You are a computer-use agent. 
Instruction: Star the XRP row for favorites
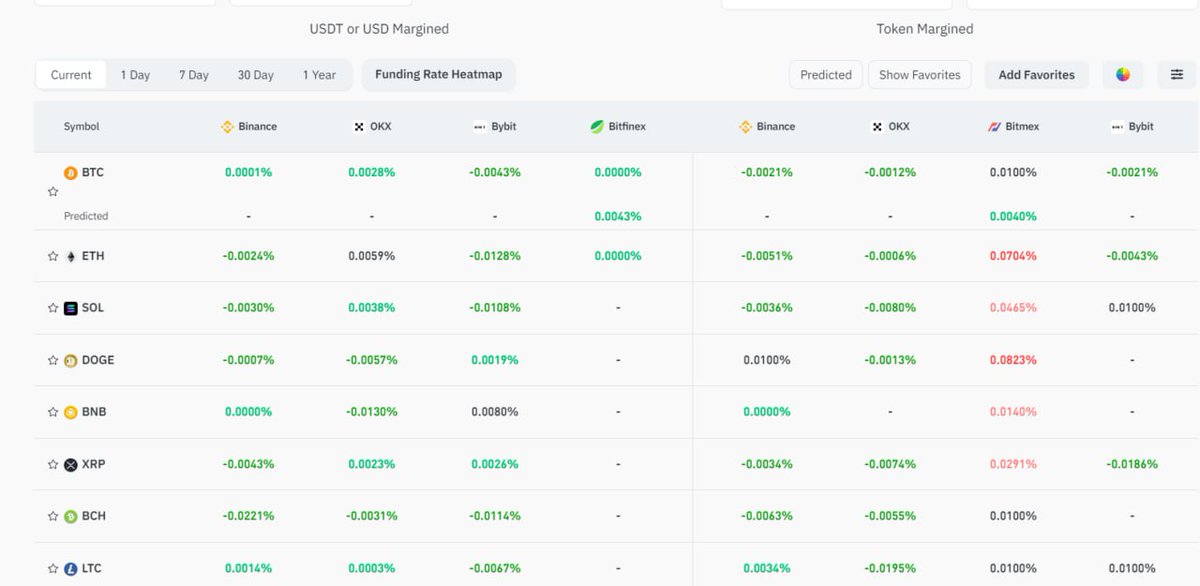(x=52, y=463)
